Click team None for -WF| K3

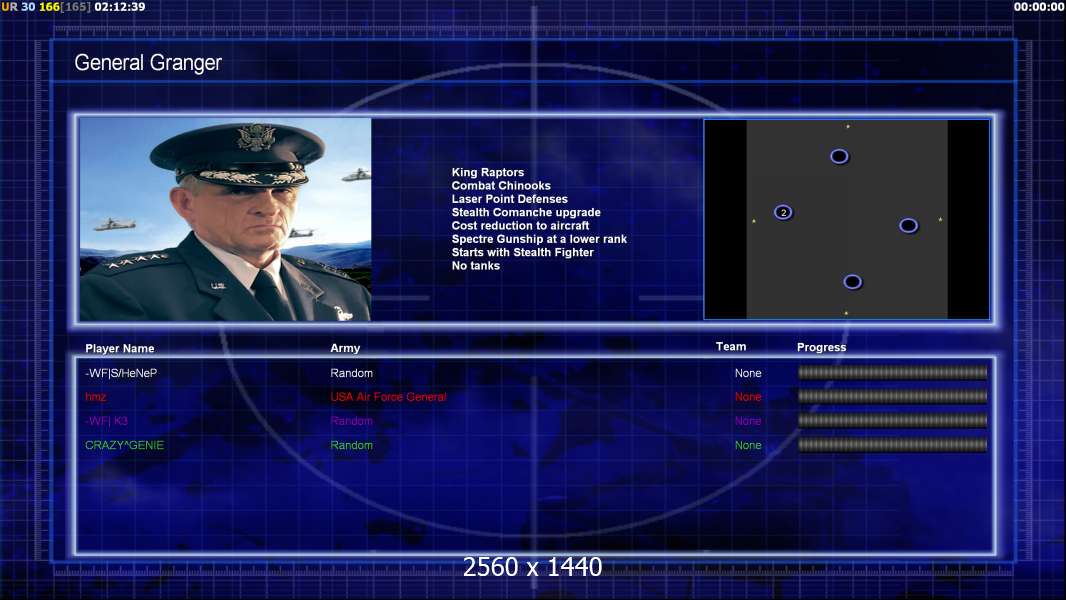click(748, 421)
